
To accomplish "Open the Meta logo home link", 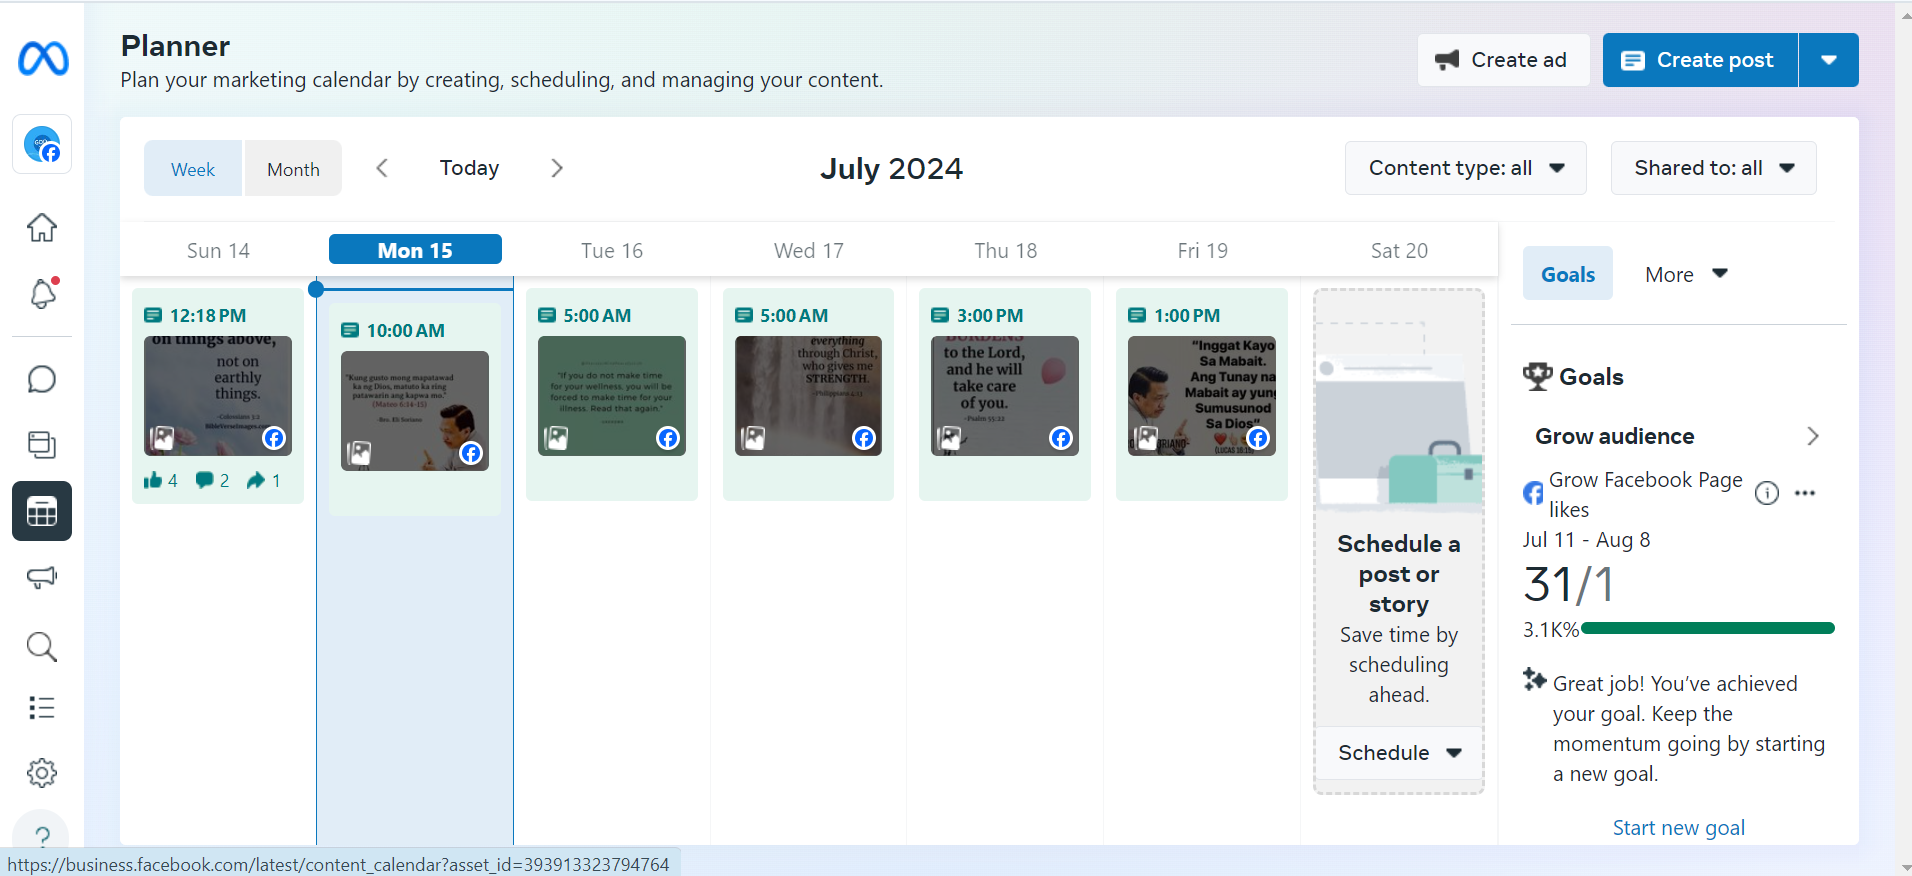I will [43, 59].
